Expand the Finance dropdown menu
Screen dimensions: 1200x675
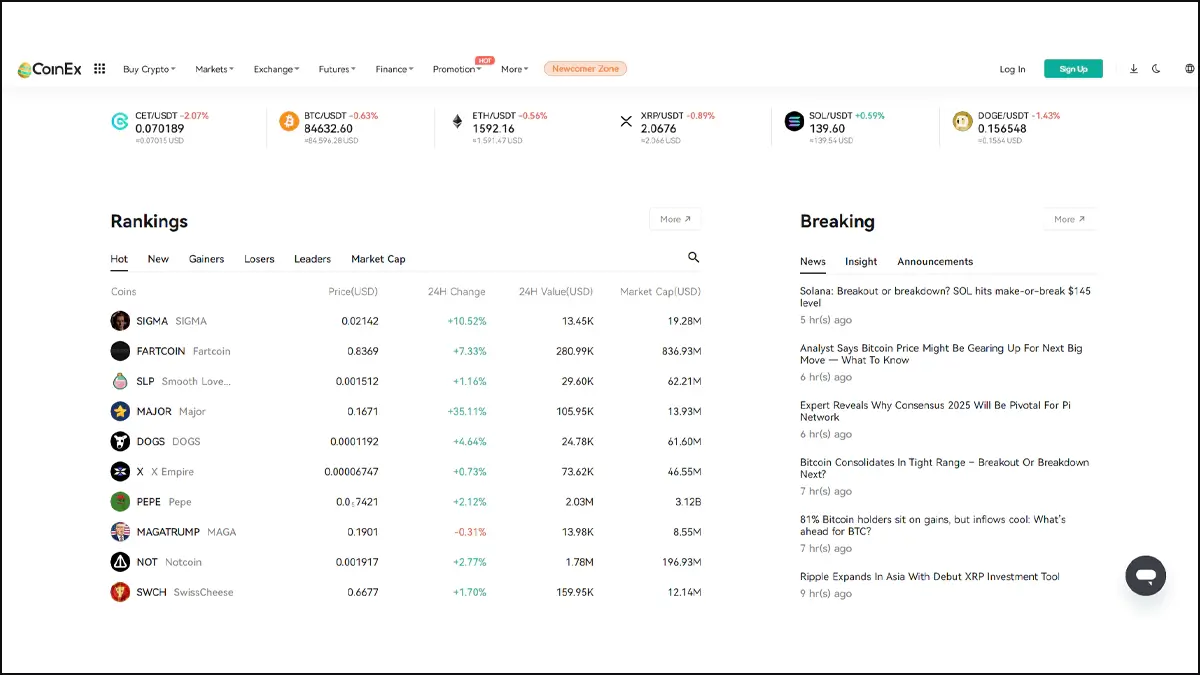(x=395, y=69)
